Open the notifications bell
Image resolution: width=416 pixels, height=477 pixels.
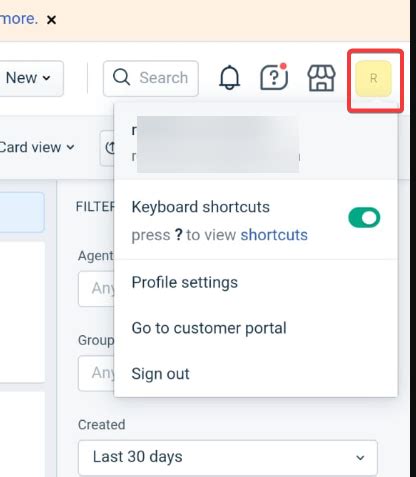pos(229,78)
